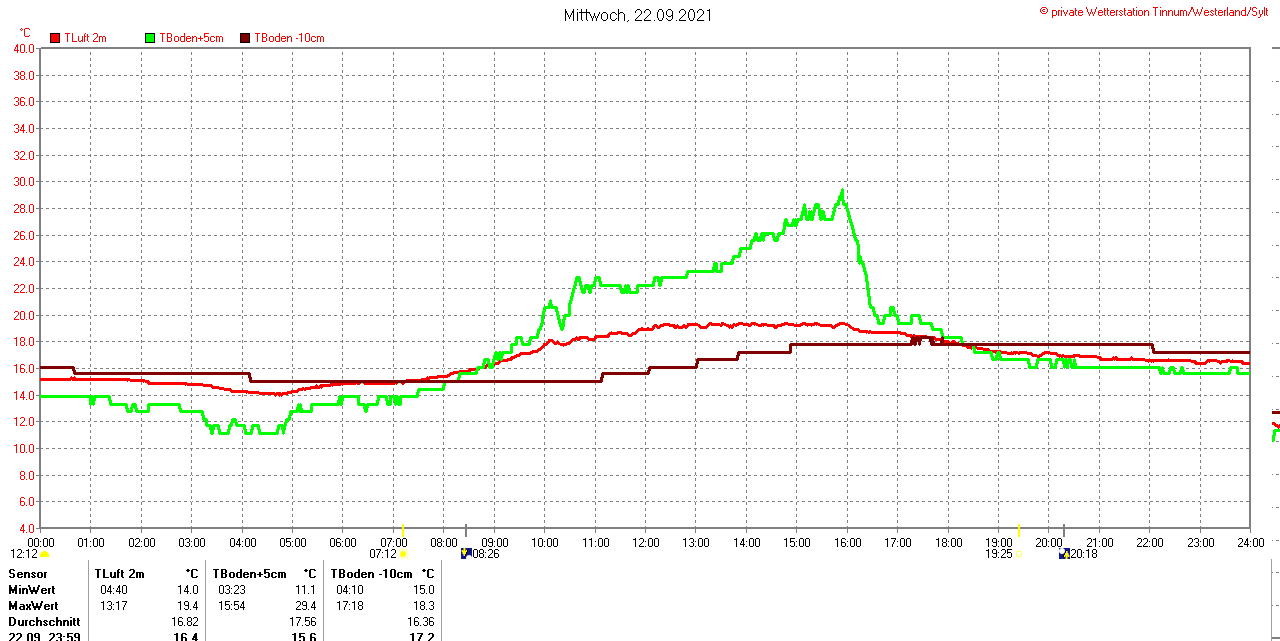Click the MaxWert row label in table

pos(33,606)
